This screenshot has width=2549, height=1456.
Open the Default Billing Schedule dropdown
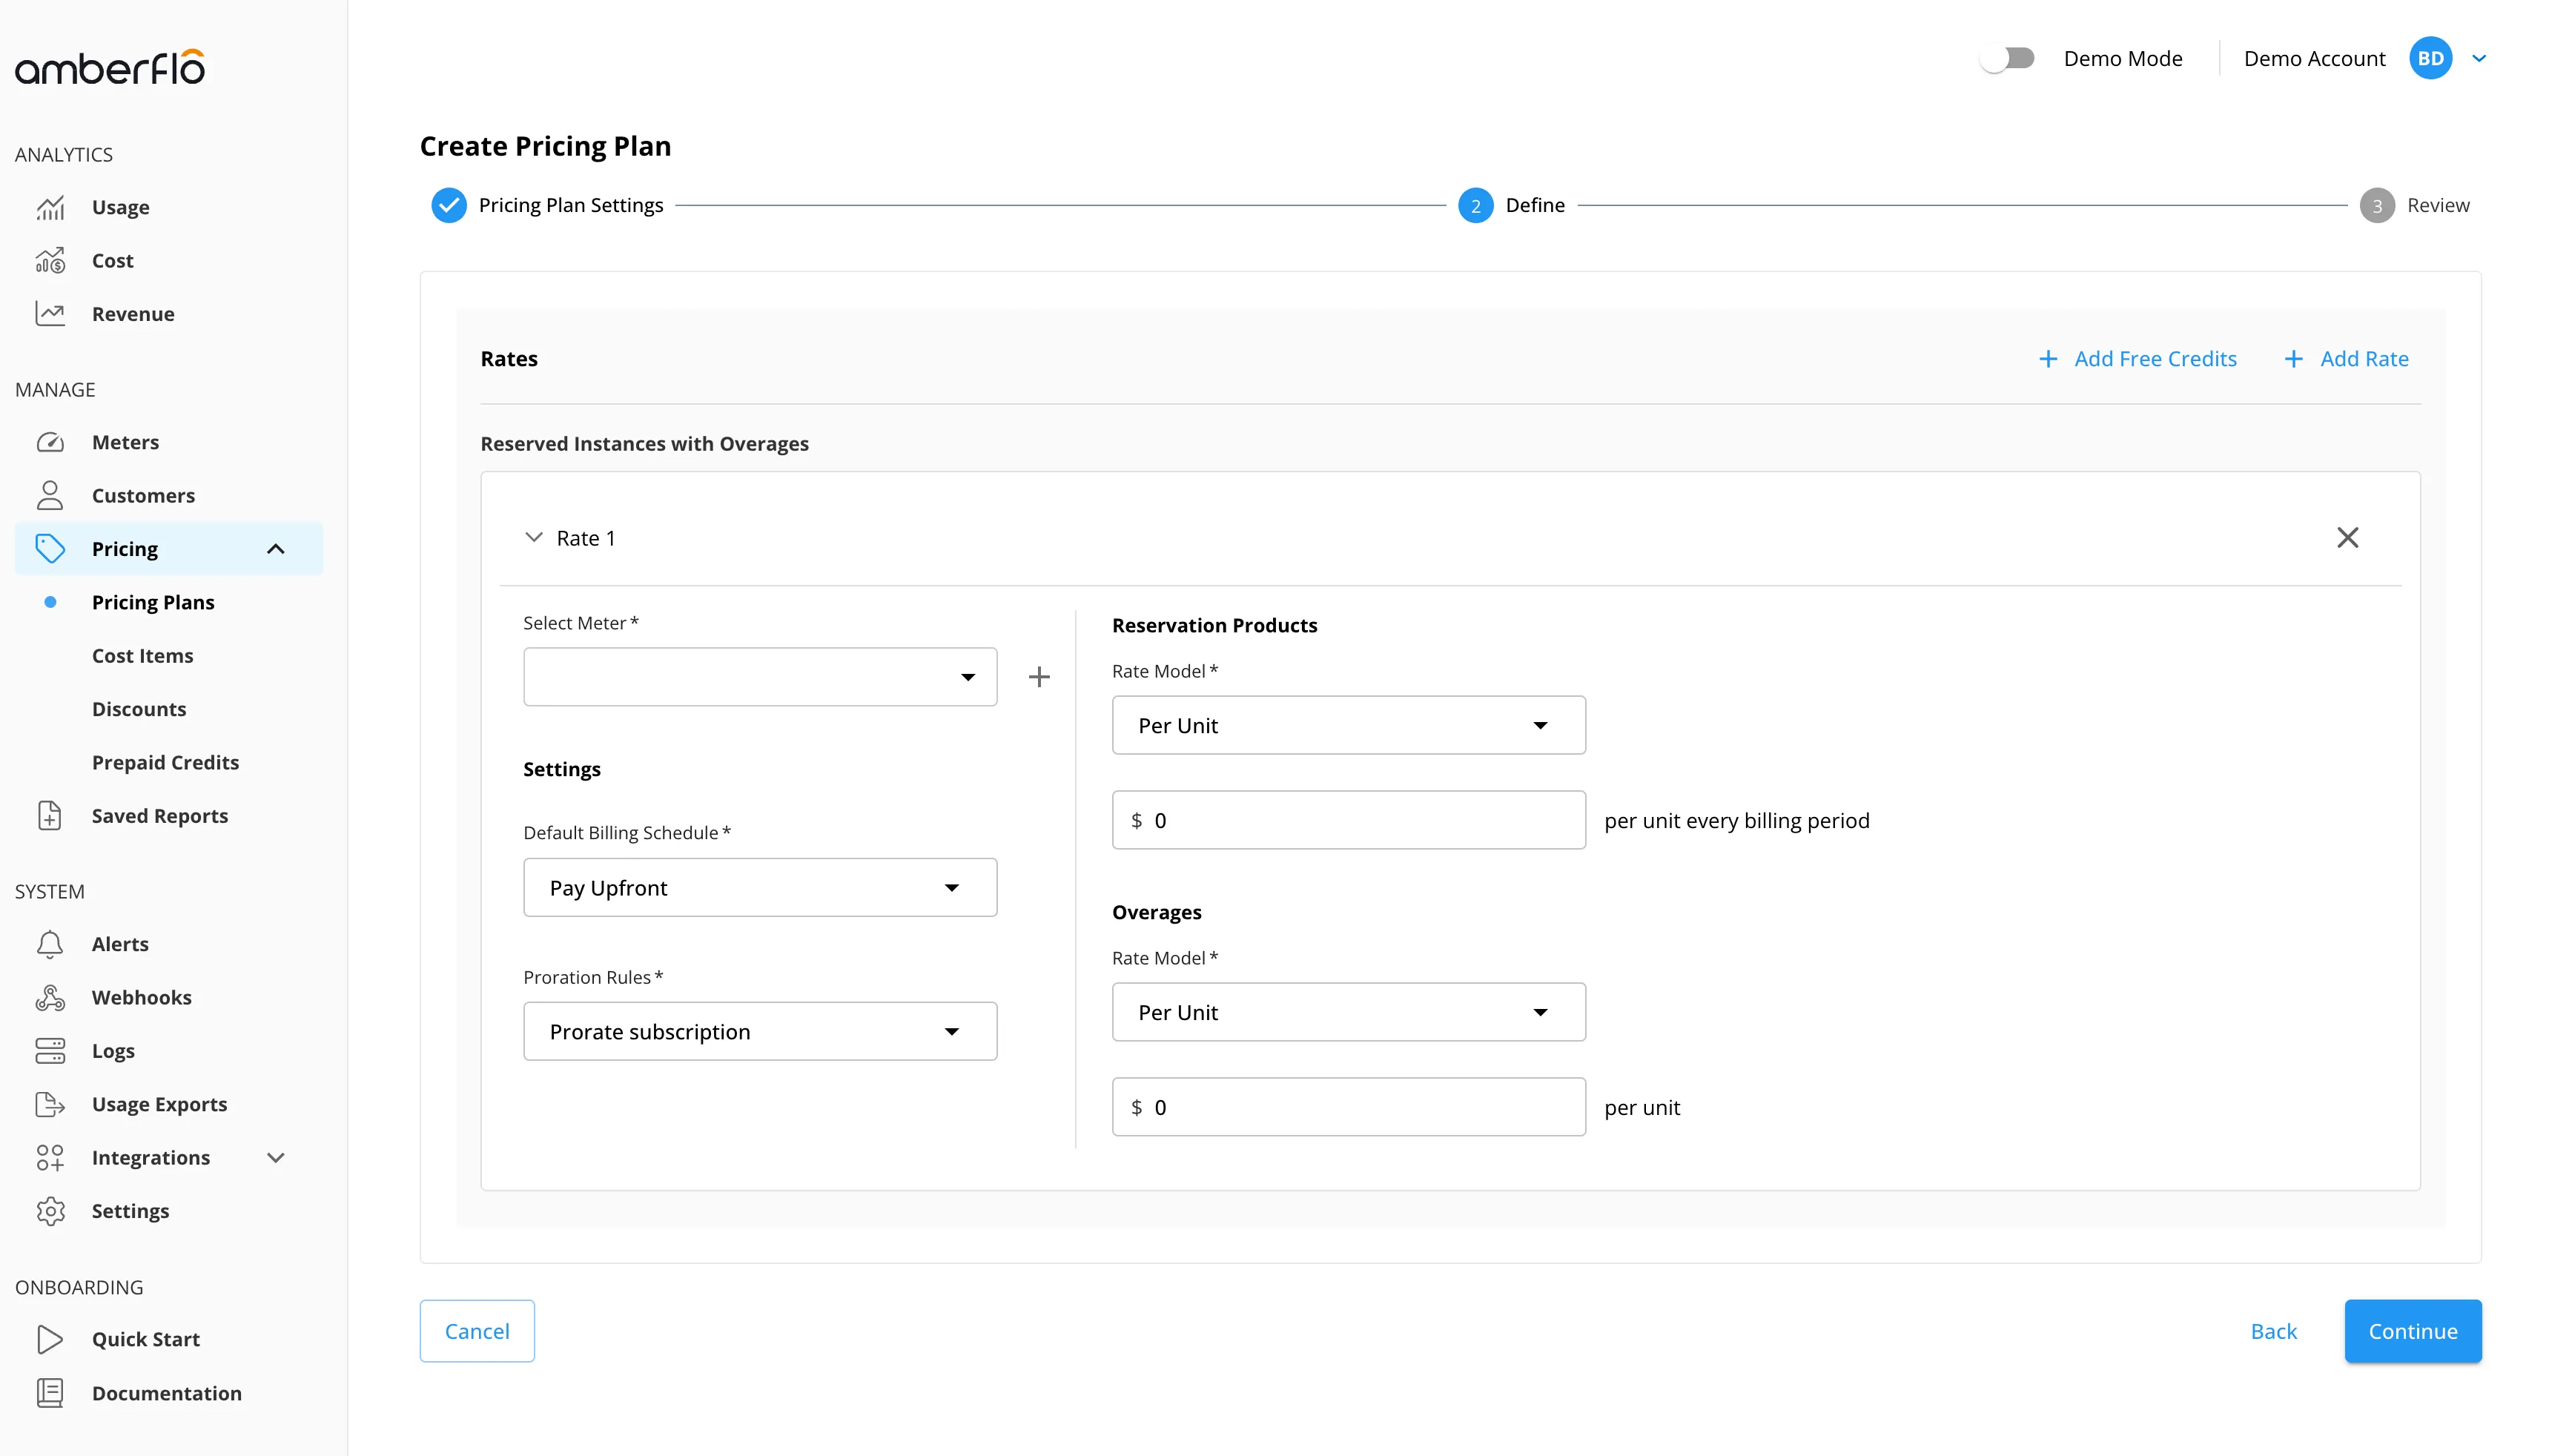[760, 887]
